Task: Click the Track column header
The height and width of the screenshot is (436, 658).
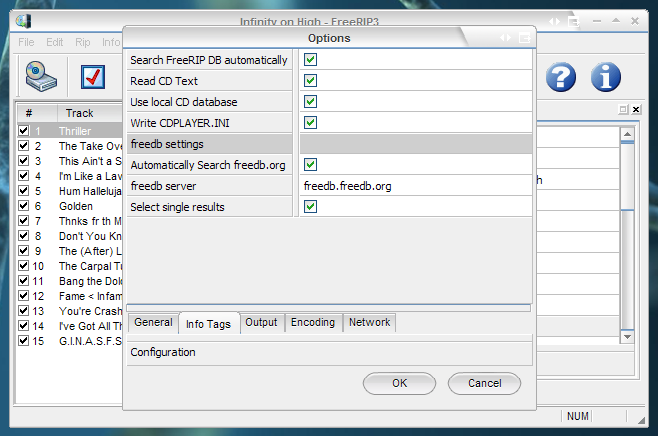Action: (90, 113)
